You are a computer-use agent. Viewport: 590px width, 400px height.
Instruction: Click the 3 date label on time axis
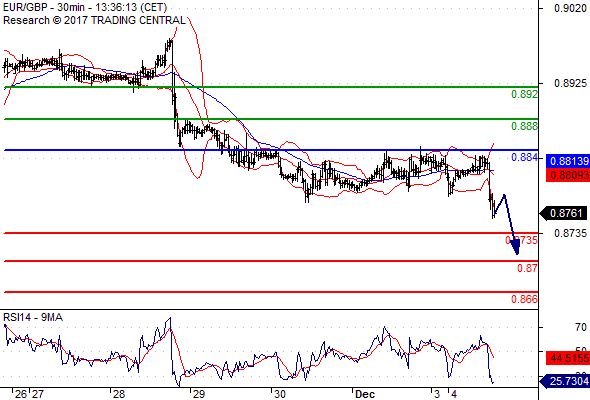coord(437,394)
